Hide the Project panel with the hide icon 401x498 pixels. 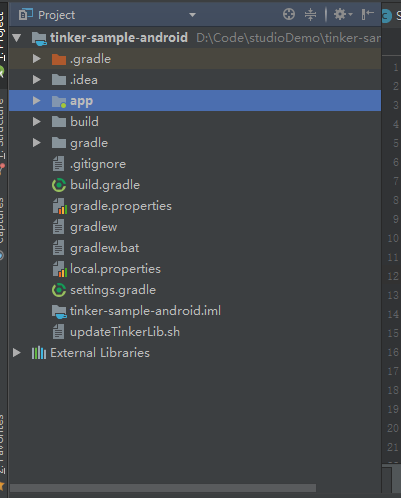tap(368, 14)
